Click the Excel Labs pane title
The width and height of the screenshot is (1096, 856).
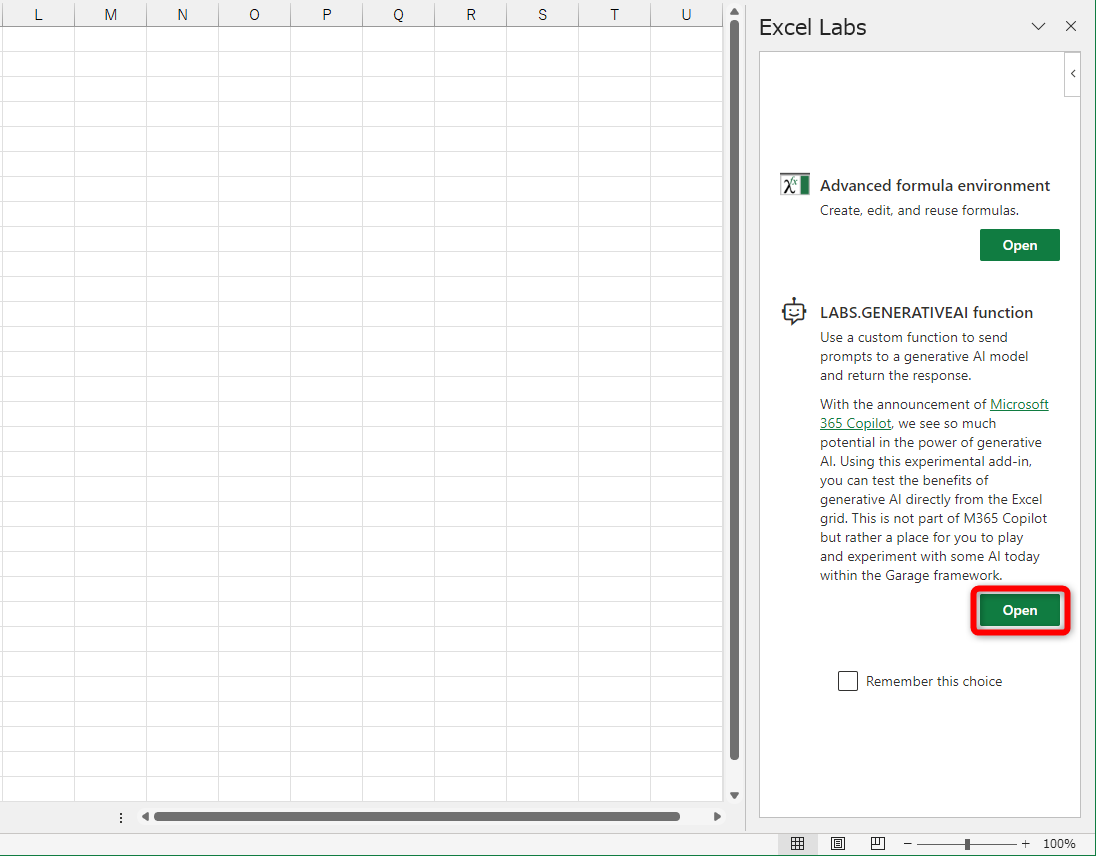tap(812, 27)
